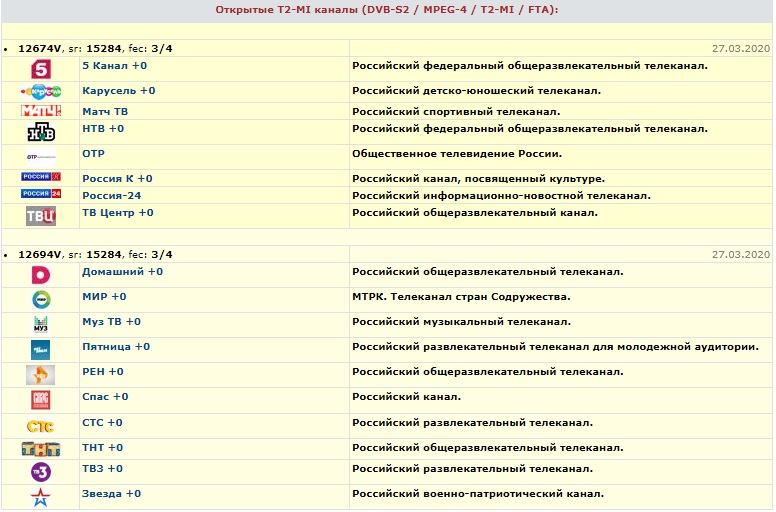The image size is (776, 512).
Task: Click transponder text '12694V, sr: 15284'
Action: [70, 255]
